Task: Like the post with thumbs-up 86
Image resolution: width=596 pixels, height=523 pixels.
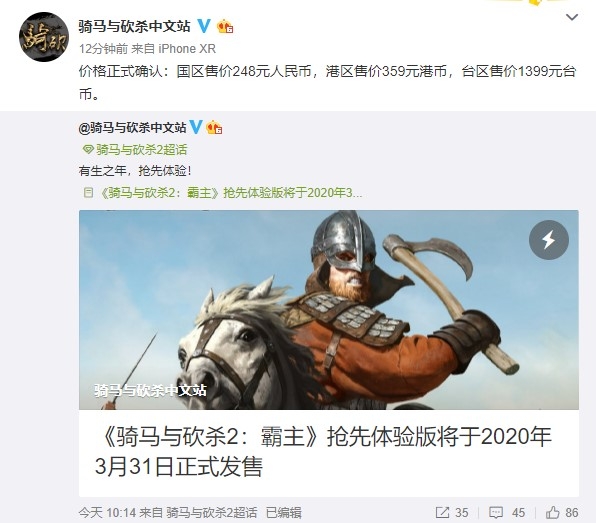Action: [x=562, y=513]
